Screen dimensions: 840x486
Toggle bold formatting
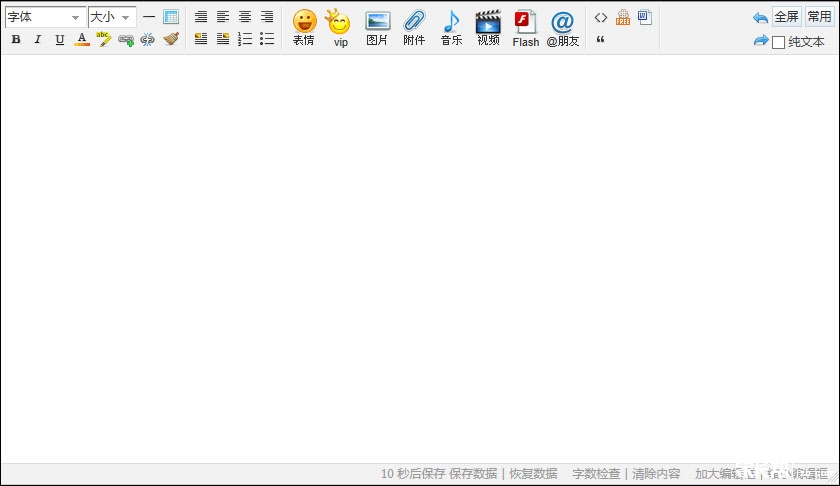click(x=16, y=40)
